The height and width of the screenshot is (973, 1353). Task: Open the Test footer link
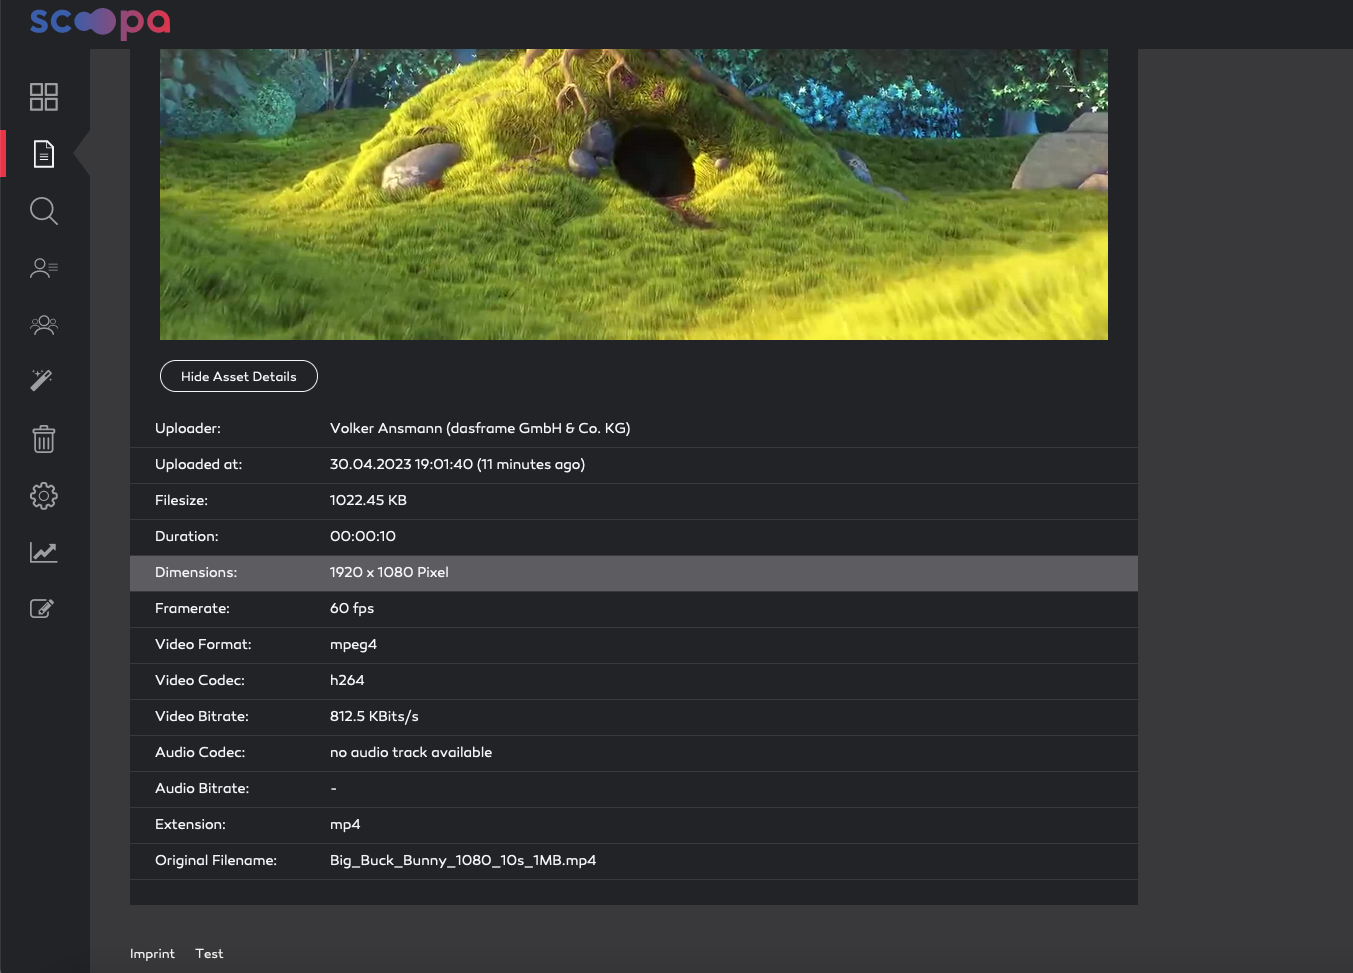point(209,954)
